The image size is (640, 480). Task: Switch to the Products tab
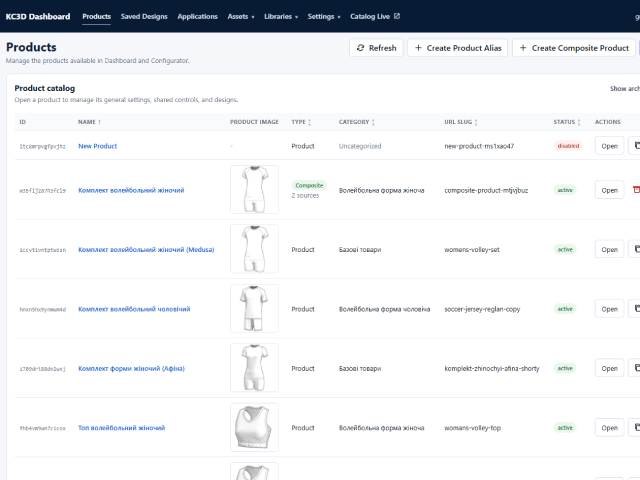pyautogui.click(x=96, y=17)
